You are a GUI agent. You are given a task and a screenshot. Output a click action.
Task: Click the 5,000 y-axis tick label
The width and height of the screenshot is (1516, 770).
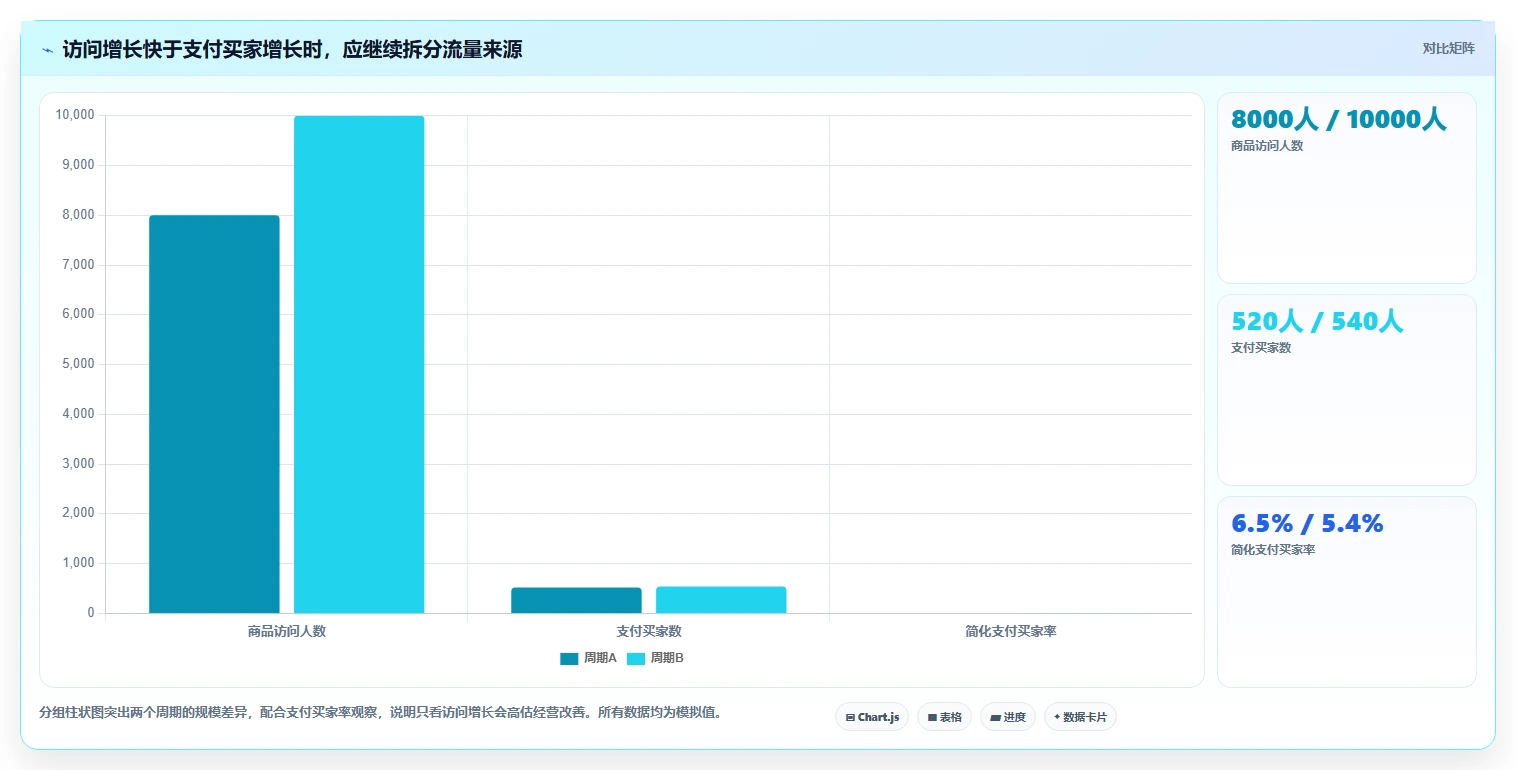point(78,364)
